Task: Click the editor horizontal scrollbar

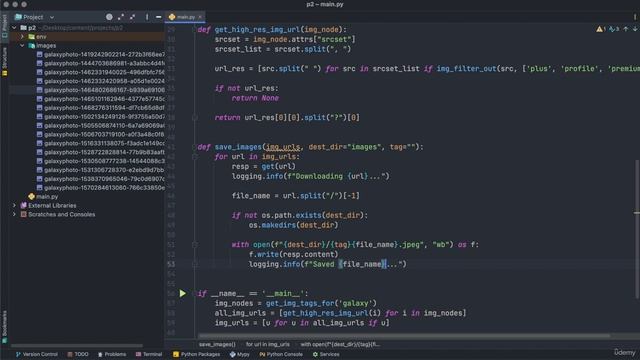Action: (x=404, y=336)
